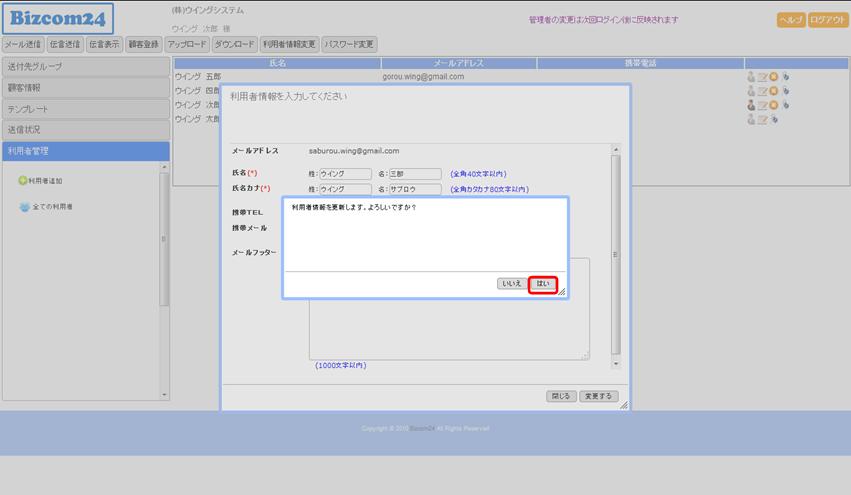Click the orange delete icon in the second user row
This screenshot has height=495, width=851.
[x=774, y=91]
